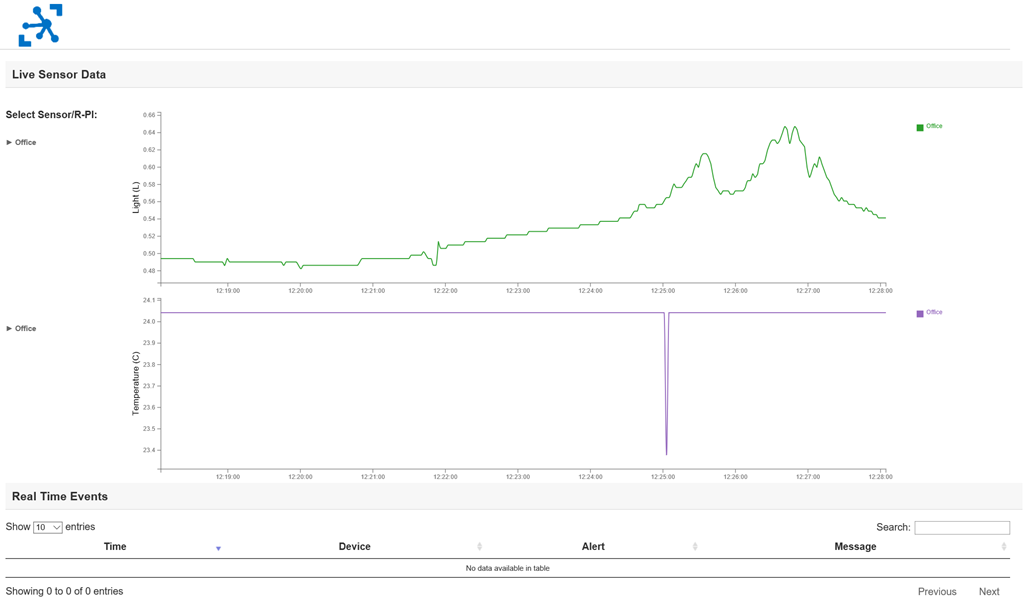Screen dimensions: 1024x610
Task: Click the purple Office legend swatch
Action: [920, 313]
